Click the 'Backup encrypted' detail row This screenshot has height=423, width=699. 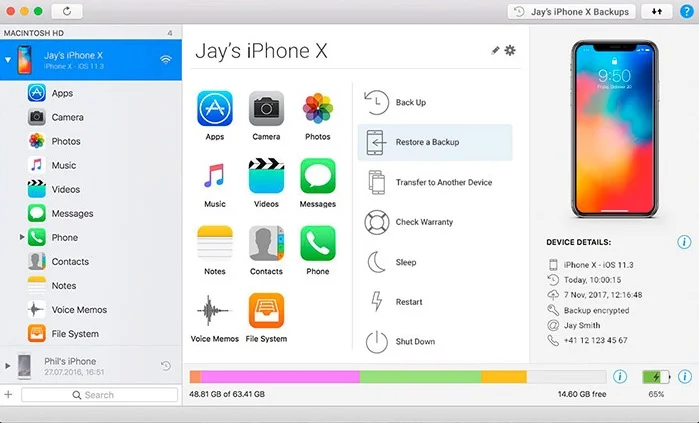click(588, 310)
